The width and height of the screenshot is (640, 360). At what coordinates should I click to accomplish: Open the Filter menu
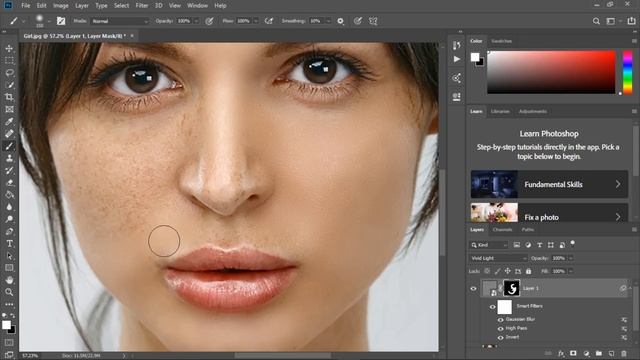[142, 6]
